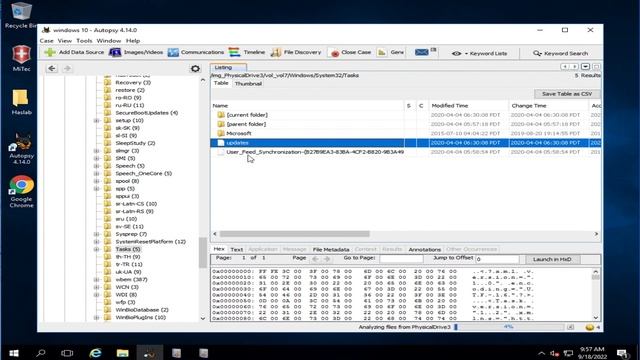Screen dimensions: 640x360
Task: Expand the Speech (5) tree node
Action: coord(97,166)
